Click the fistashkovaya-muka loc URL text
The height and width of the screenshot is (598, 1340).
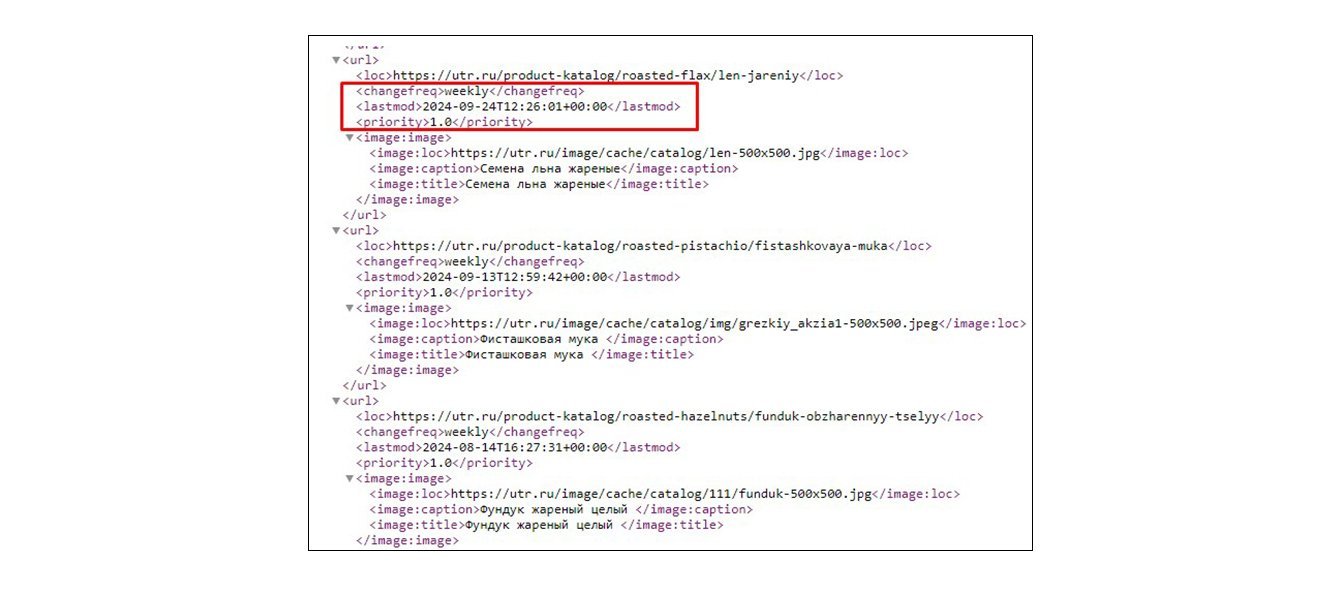tap(640, 246)
